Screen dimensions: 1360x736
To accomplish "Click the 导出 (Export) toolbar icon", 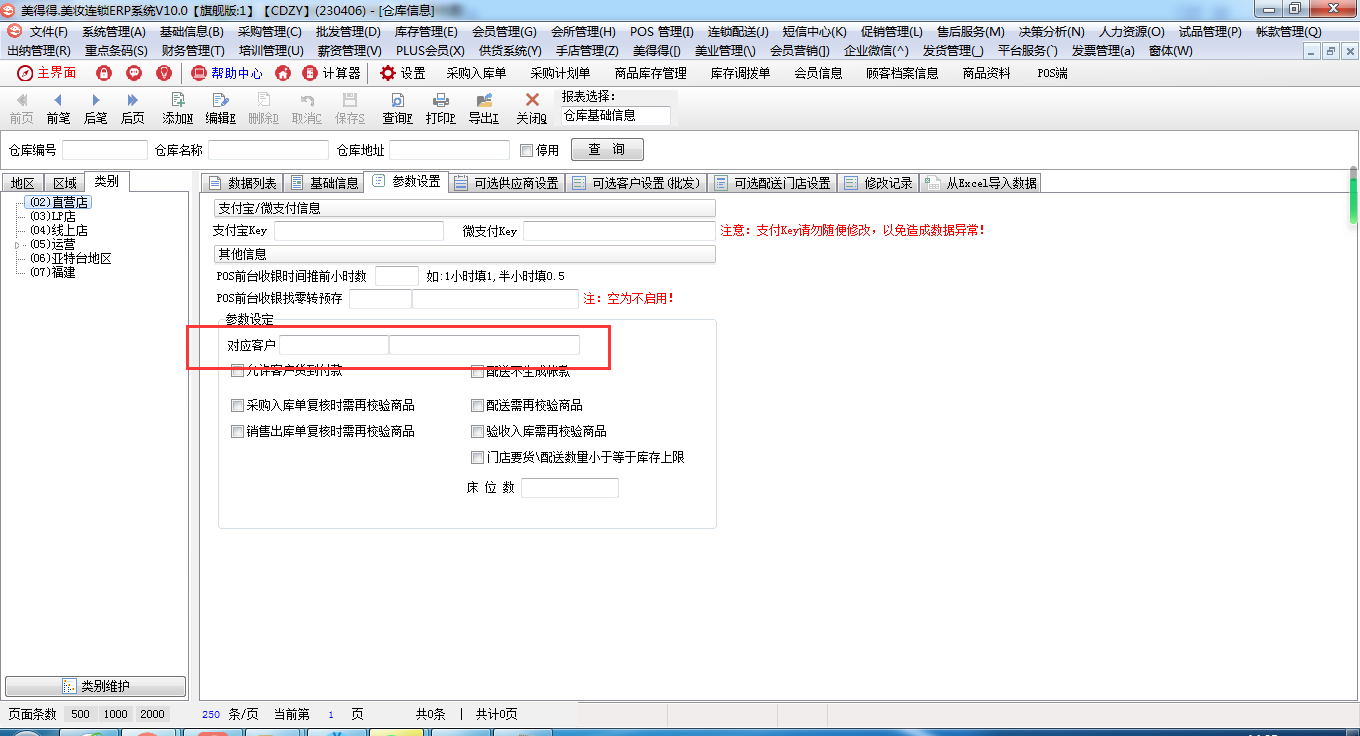I will [484, 101].
